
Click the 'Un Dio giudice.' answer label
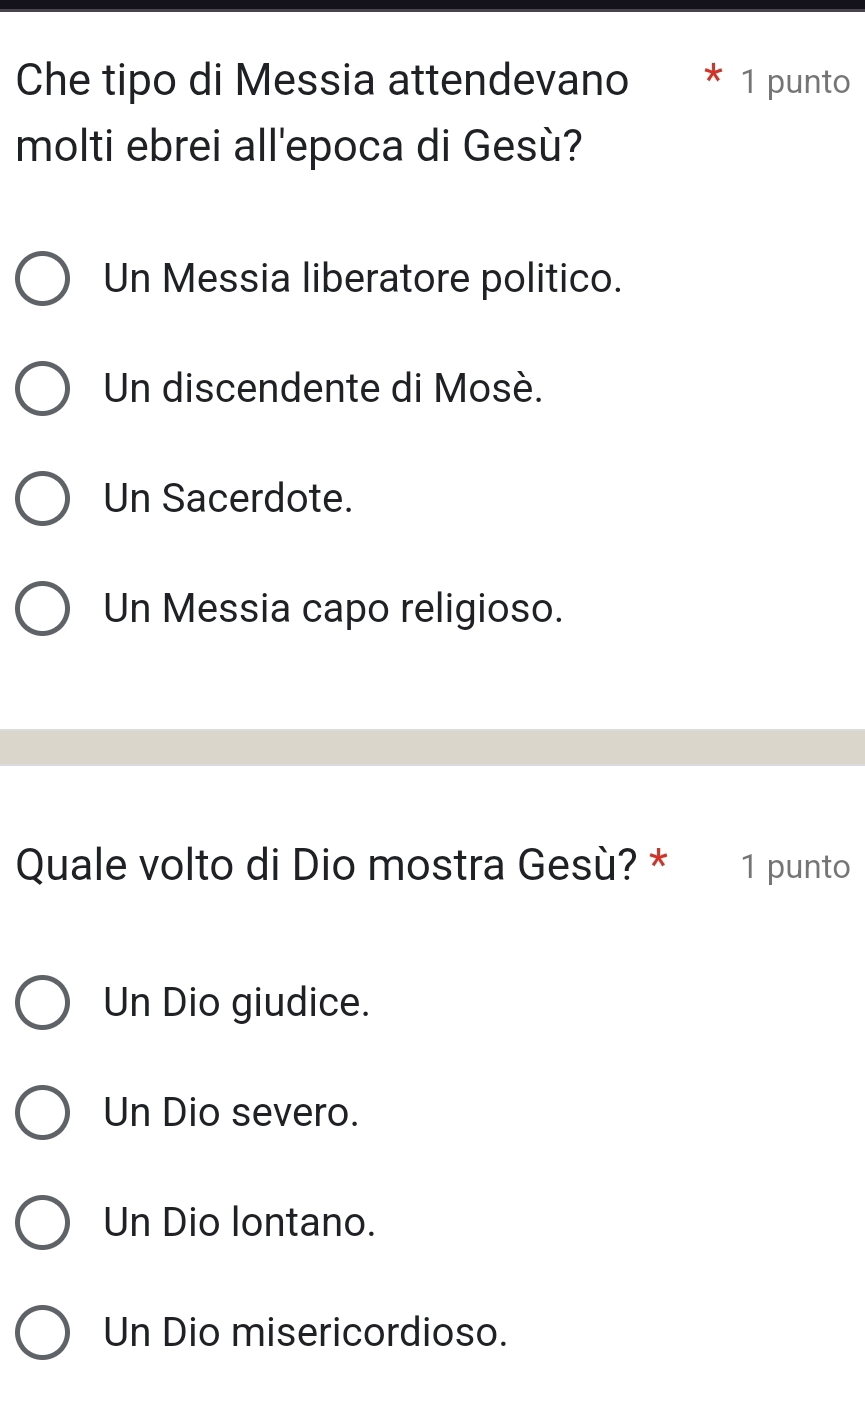(237, 1002)
